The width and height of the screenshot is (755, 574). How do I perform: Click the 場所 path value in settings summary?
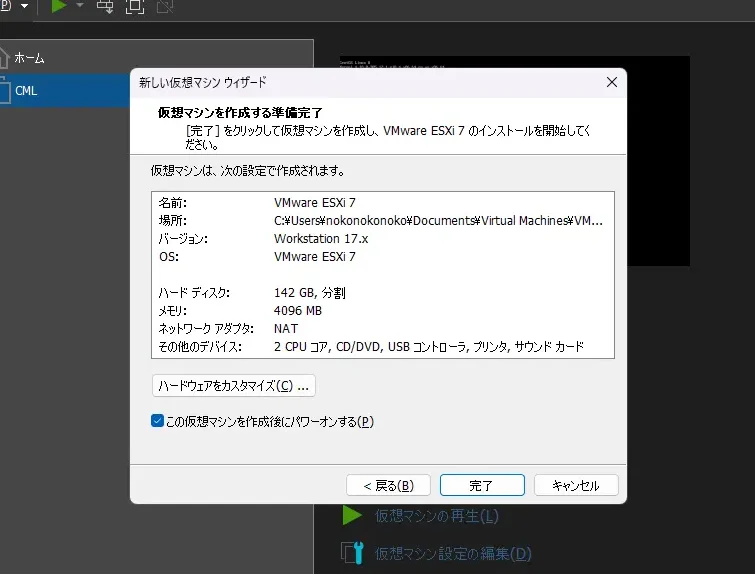point(438,221)
